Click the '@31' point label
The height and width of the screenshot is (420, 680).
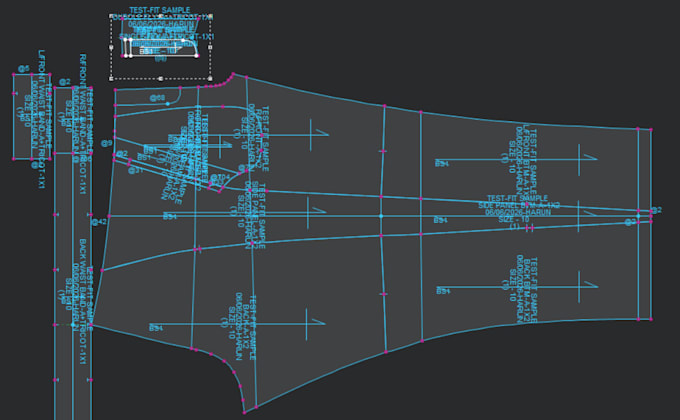(135, 171)
